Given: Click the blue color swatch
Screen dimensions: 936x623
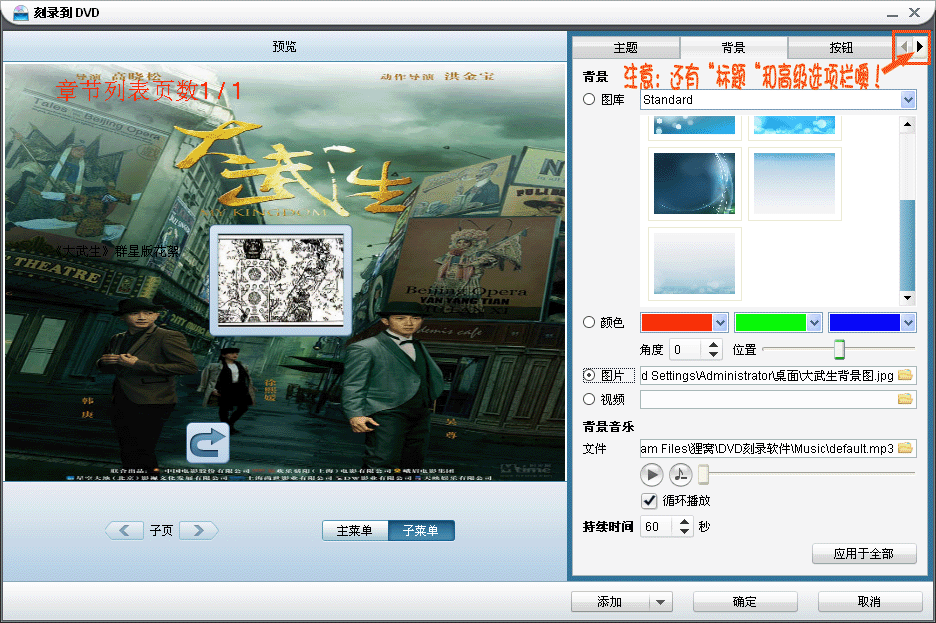Looking at the screenshot, I should (864, 323).
